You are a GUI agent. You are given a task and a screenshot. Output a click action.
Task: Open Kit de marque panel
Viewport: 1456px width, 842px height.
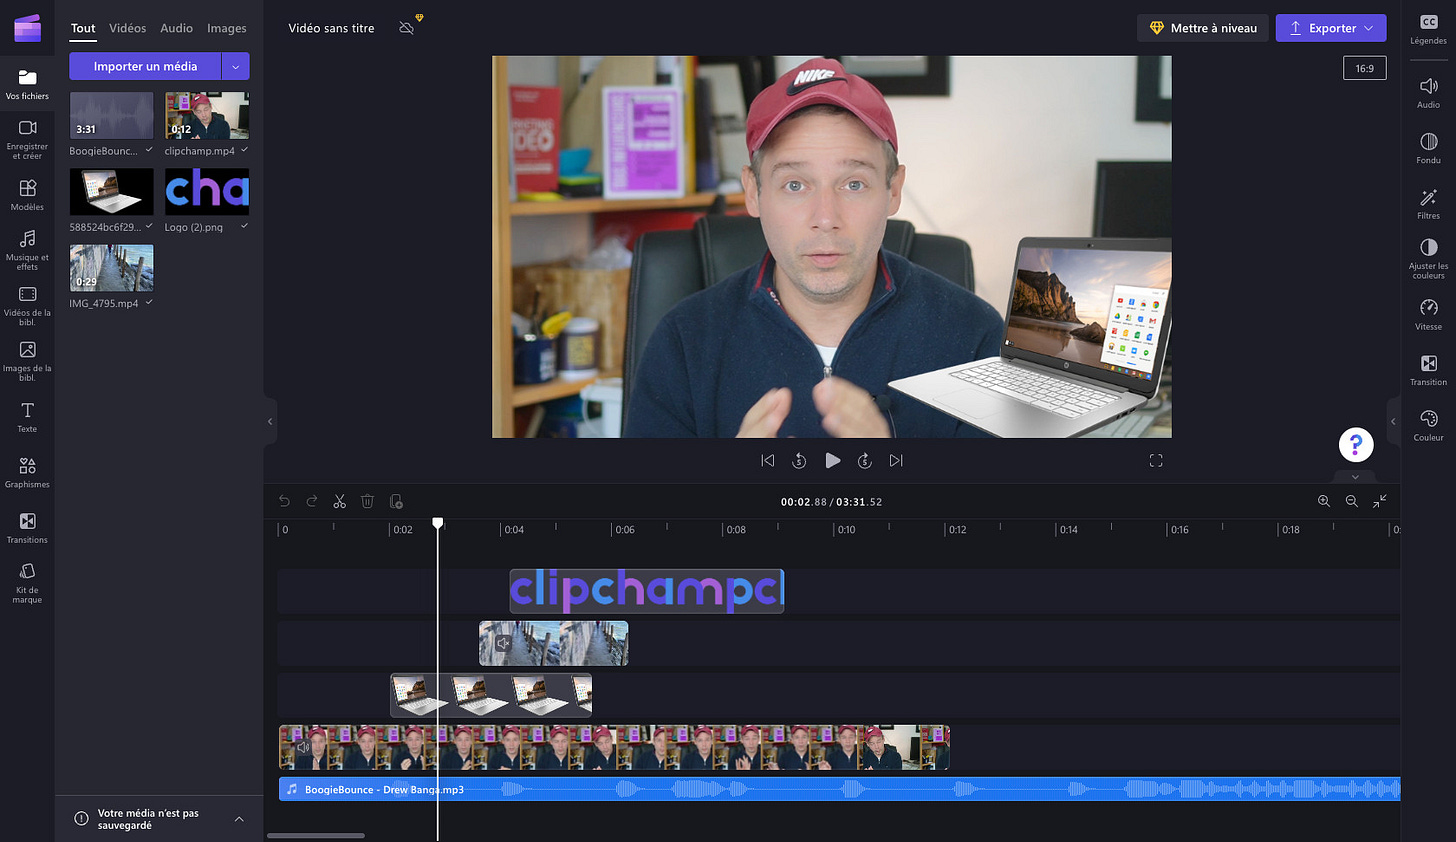(x=27, y=582)
